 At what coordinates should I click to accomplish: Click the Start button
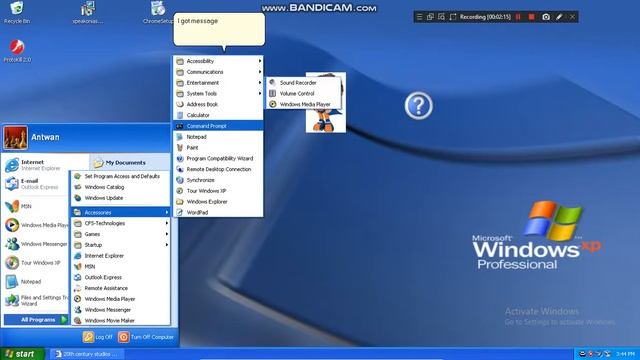click(x=22, y=354)
